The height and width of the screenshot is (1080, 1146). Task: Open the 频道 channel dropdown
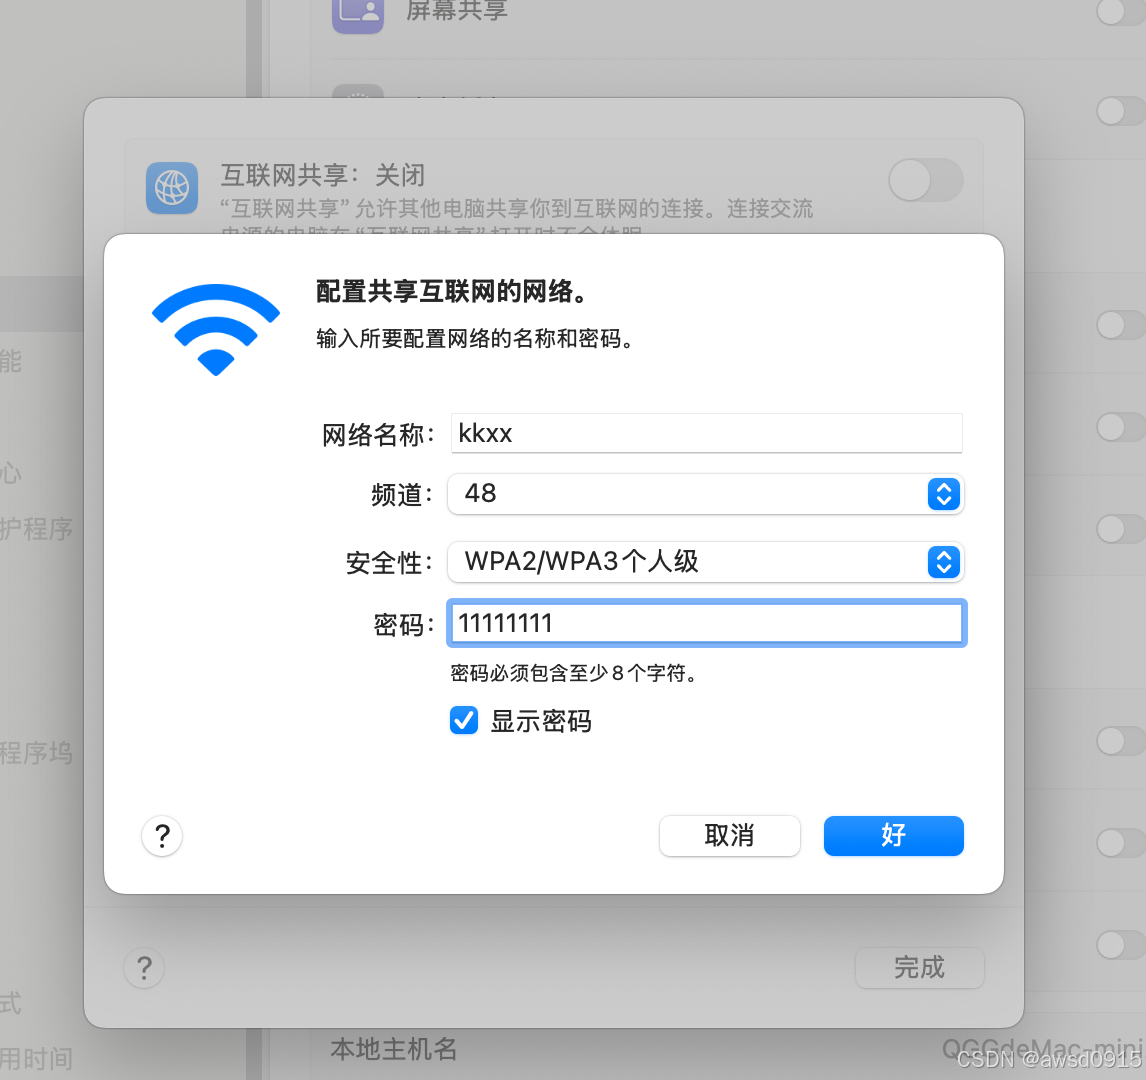[706, 494]
